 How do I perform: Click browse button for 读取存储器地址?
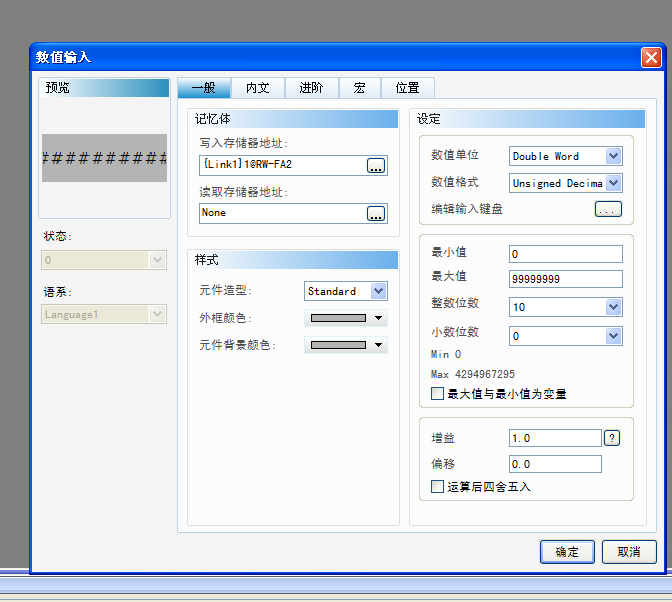376,213
